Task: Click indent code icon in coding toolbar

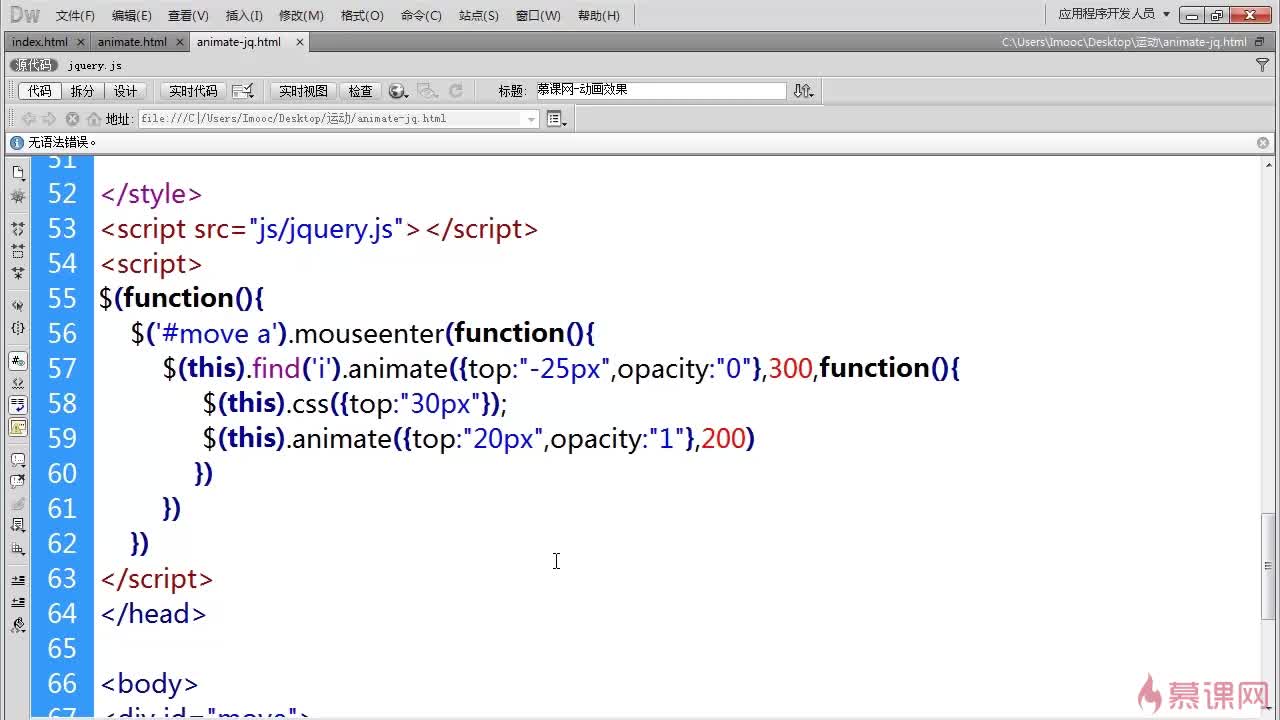Action: click(18, 580)
